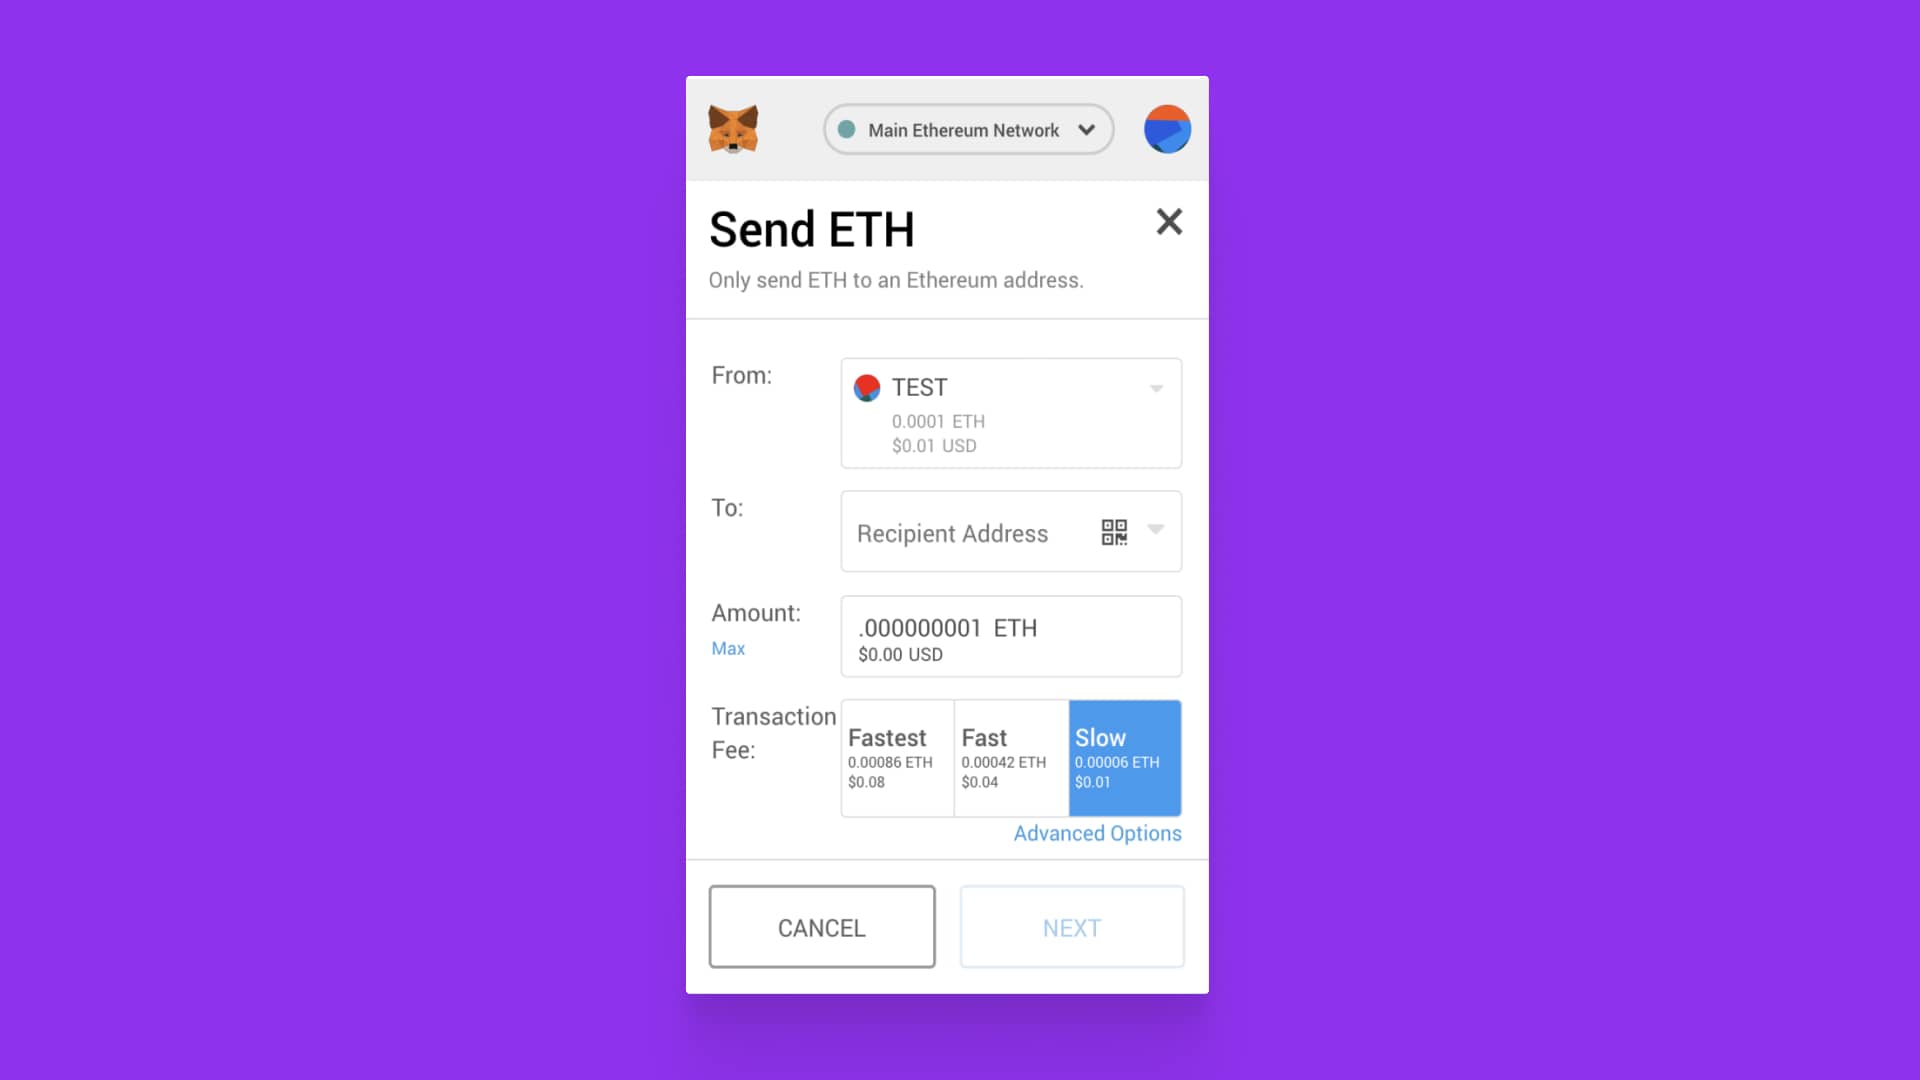Expand the Recipient Address dropdown
This screenshot has width=1920, height=1080.
coord(1156,531)
